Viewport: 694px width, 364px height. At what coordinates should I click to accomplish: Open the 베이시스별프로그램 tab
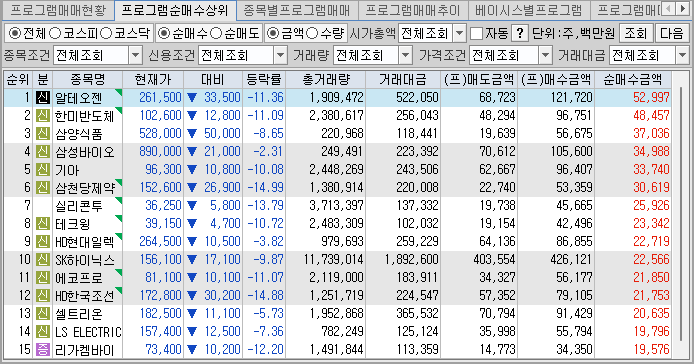pyautogui.click(x=528, y=10)
